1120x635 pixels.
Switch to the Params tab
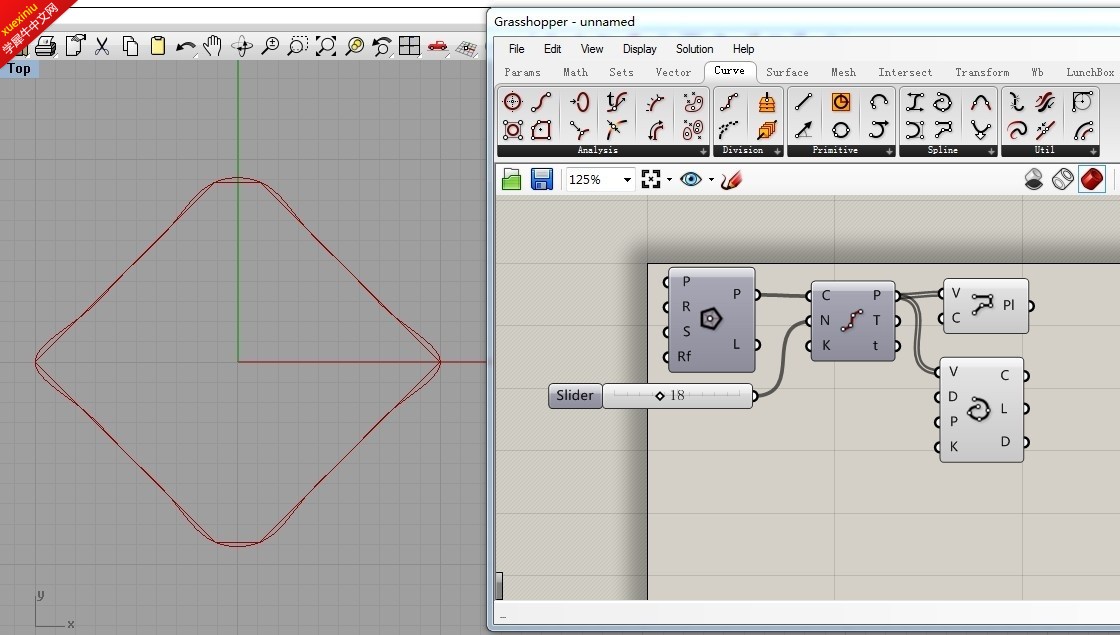pos(522,72)
